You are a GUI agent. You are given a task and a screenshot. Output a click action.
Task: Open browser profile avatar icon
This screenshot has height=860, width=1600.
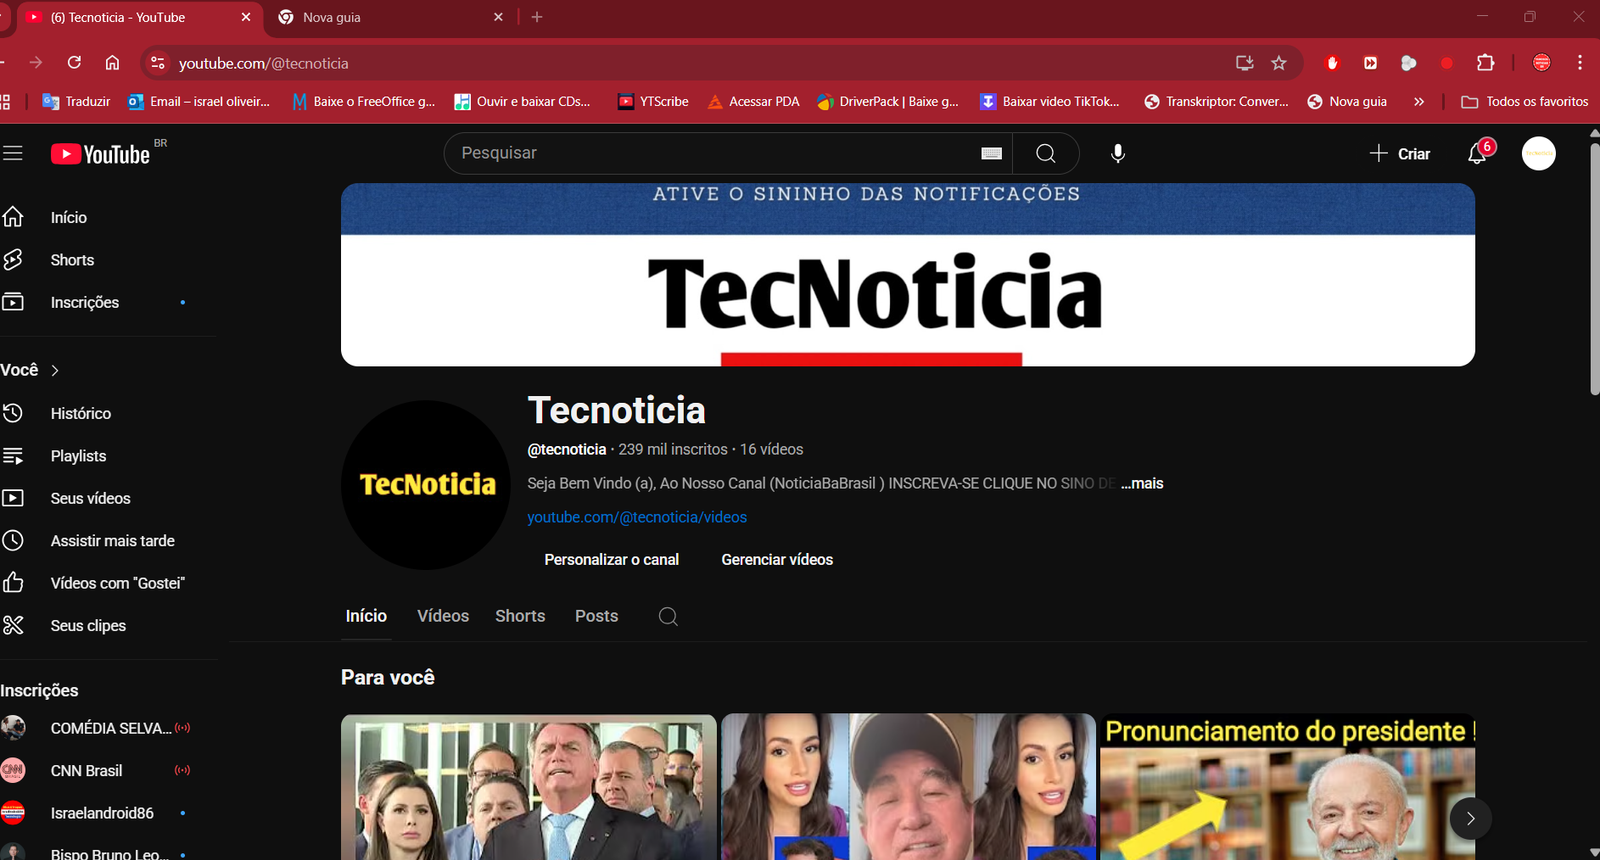point(1542,63)
